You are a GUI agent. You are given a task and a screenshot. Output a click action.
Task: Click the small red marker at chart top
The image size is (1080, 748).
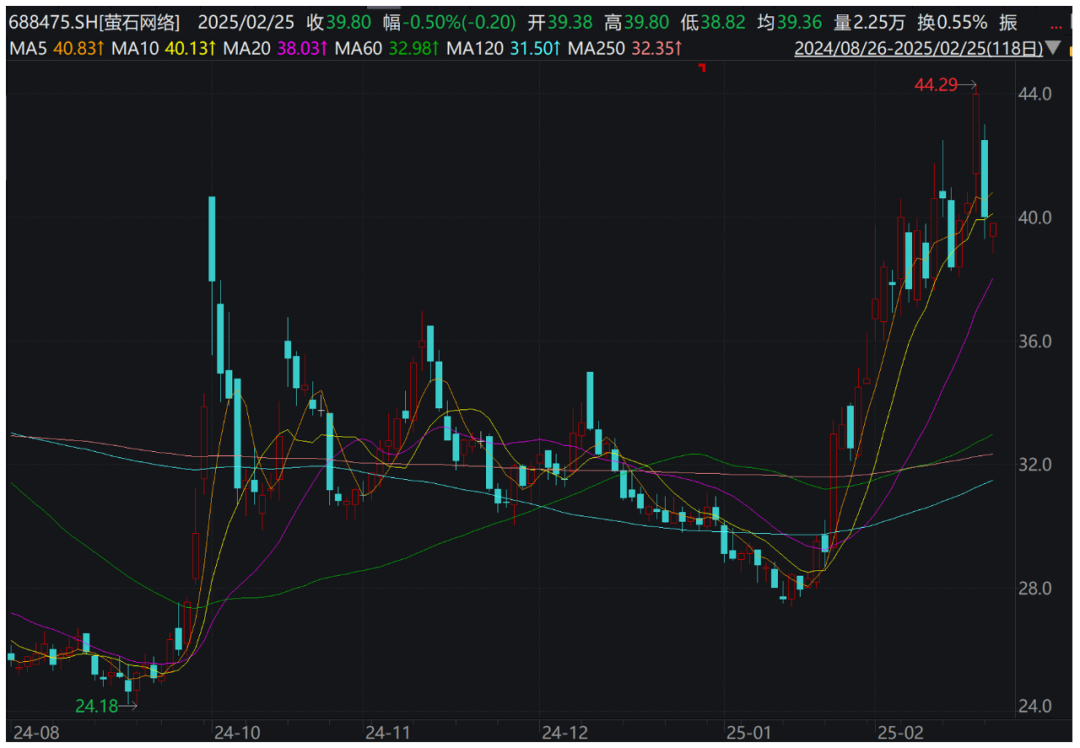pyautogui.click(x=703, y=68)
